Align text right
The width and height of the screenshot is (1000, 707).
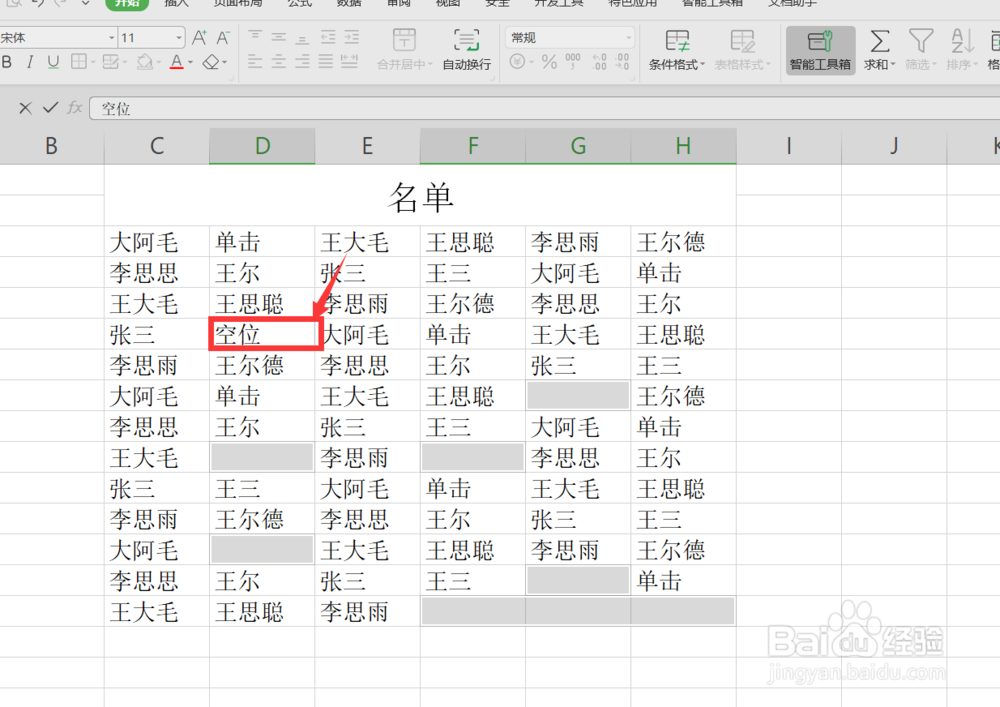point(302,62)
